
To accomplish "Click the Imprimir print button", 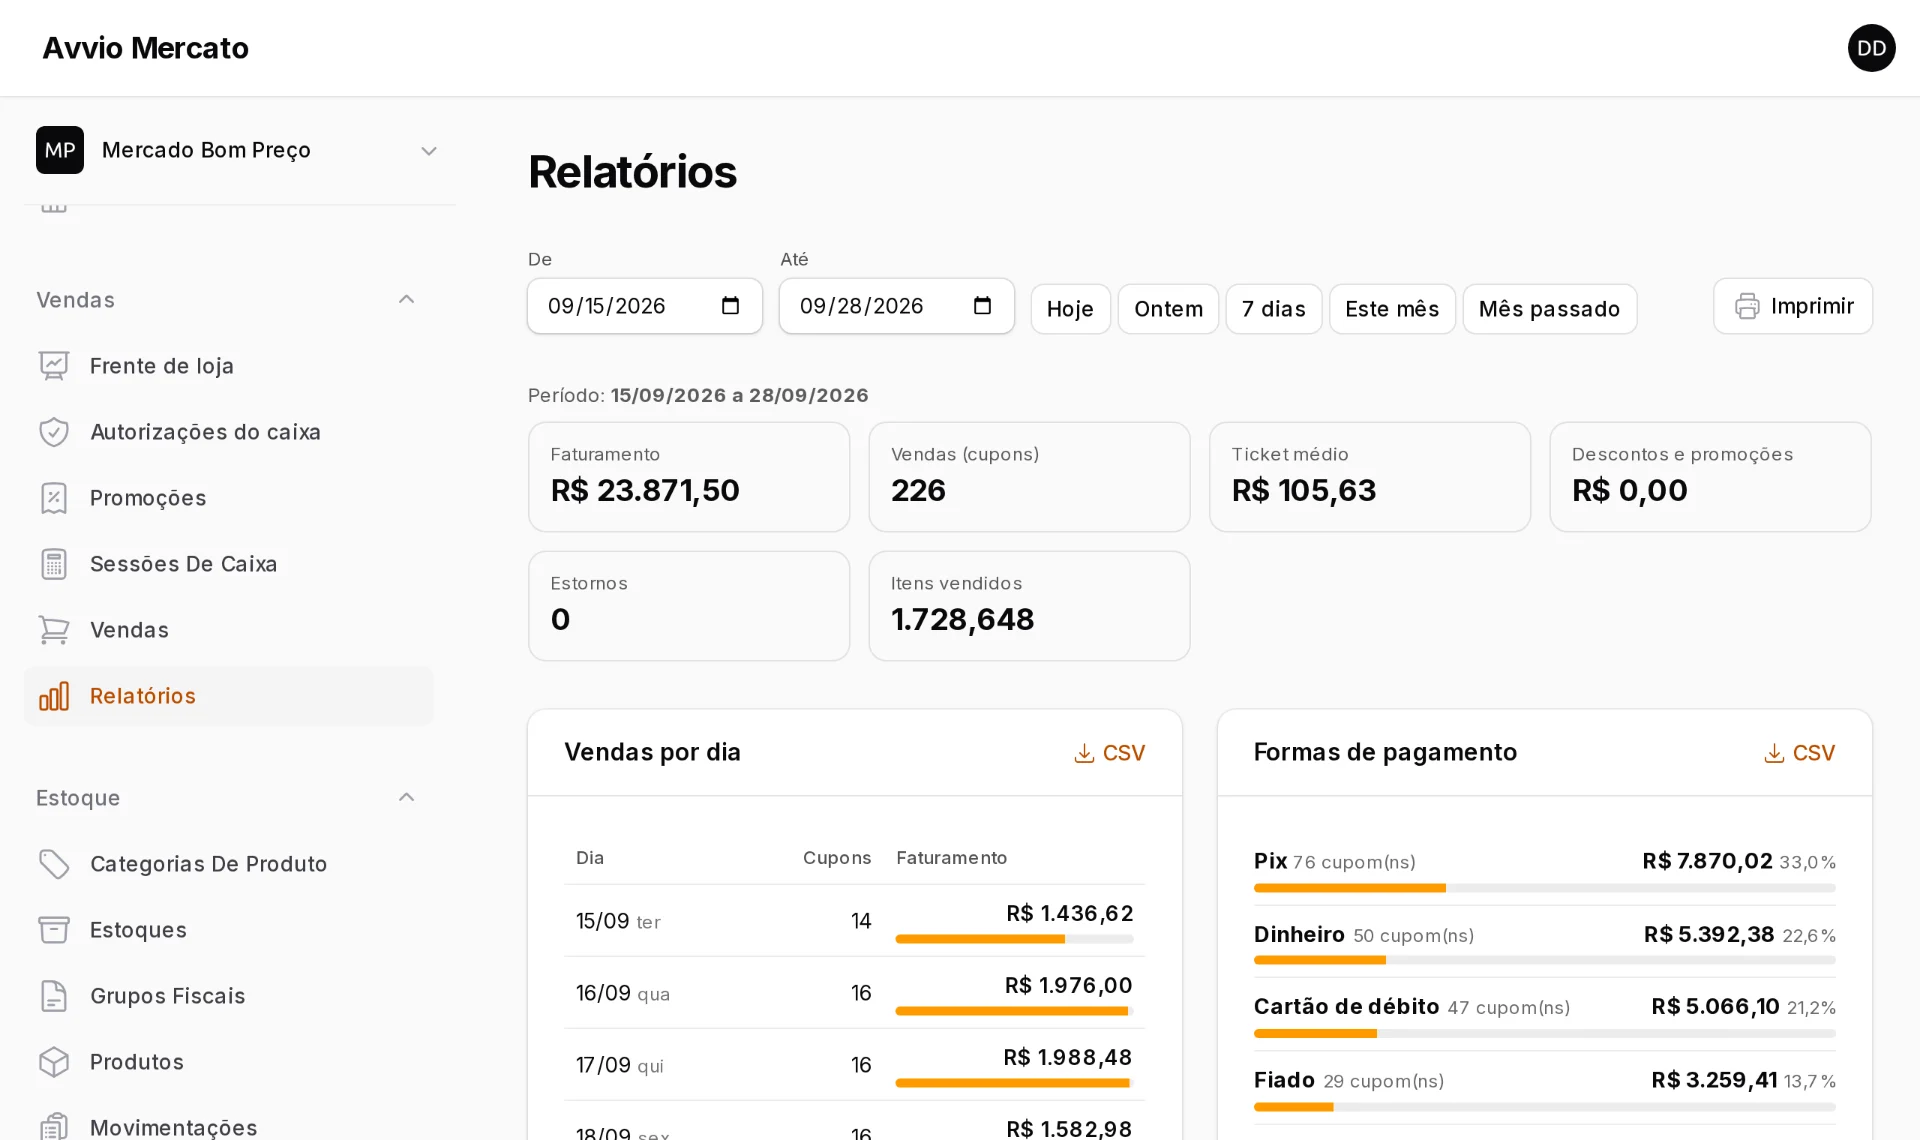I will tap(1793, 306).
